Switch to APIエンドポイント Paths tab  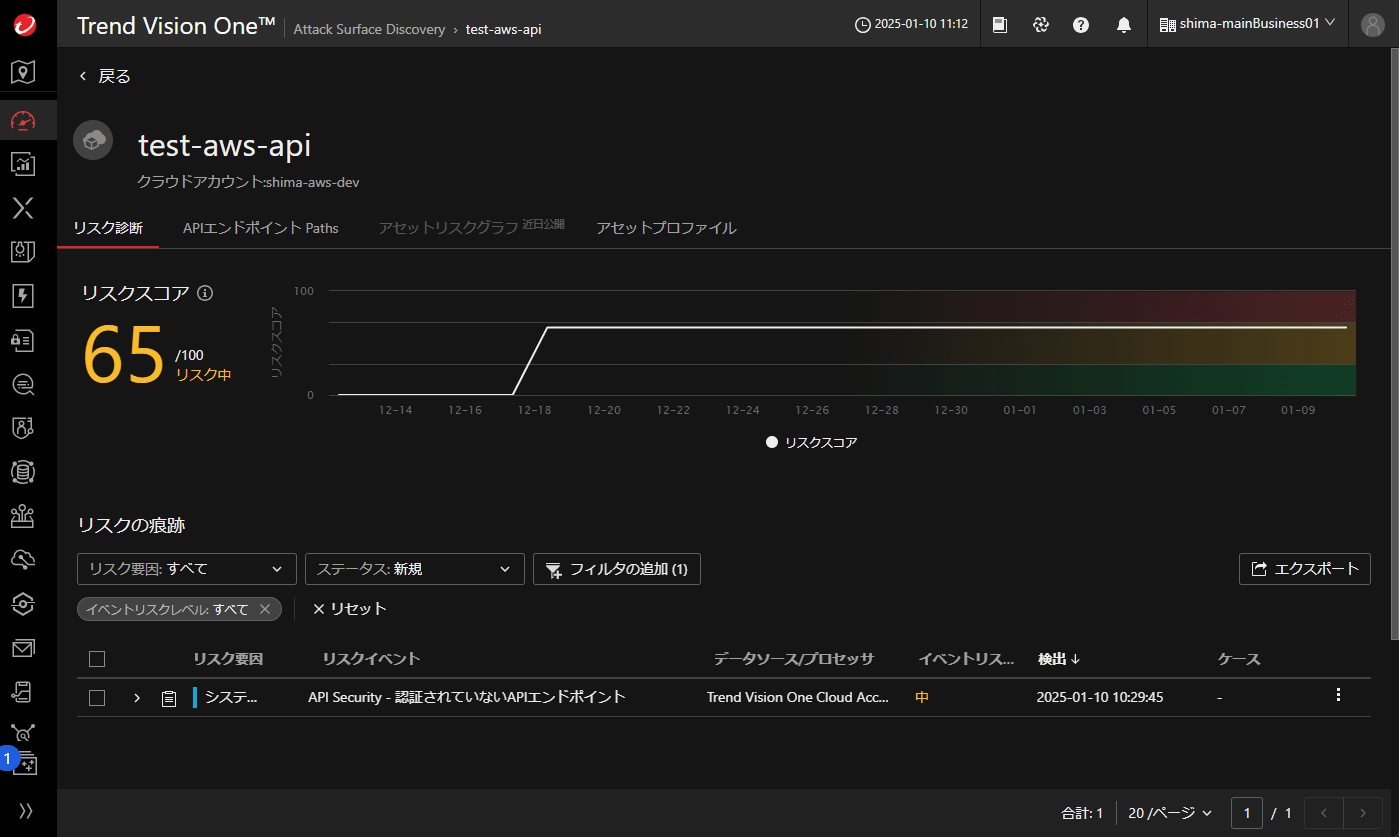(x=261, y=228)
